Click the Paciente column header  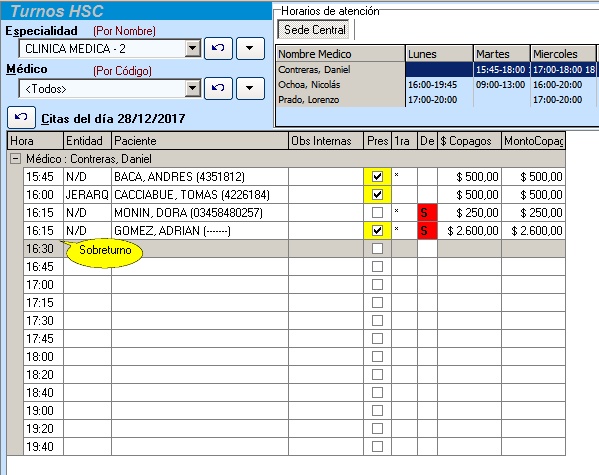click(x=199, y=141)
